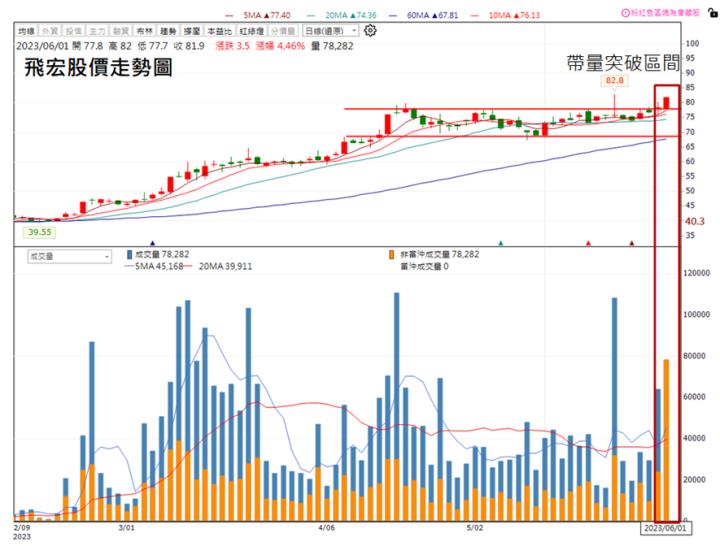Expand the 成交量 indicator dropdown
The height and width of the screenshot is (546, 720).
[68, 256]
